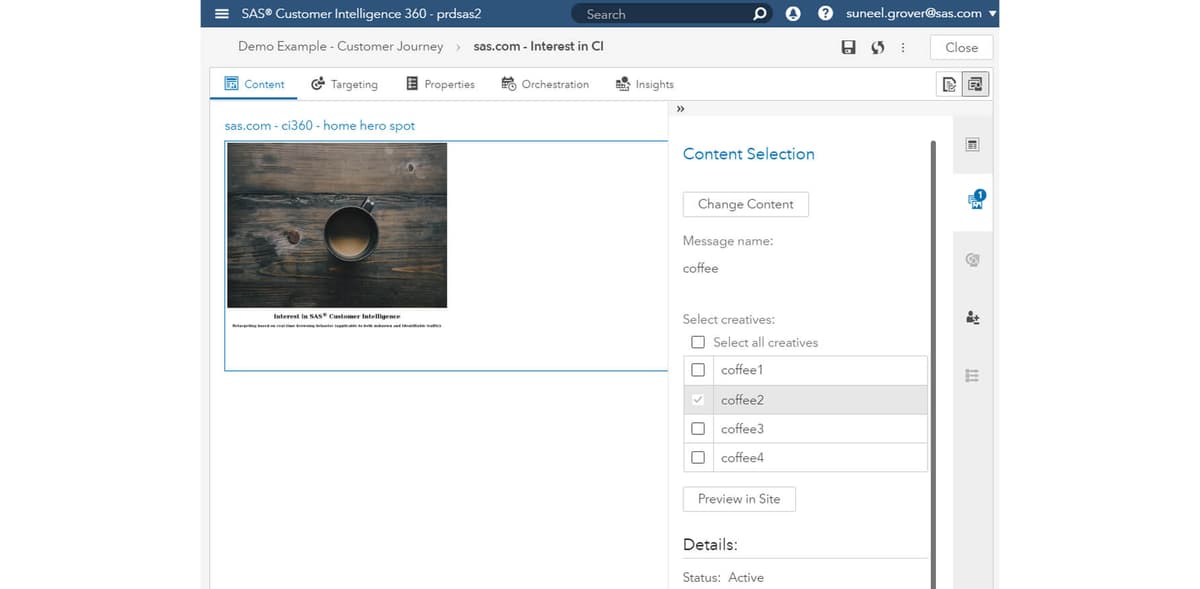Click the Targeting tab icon

318,84
